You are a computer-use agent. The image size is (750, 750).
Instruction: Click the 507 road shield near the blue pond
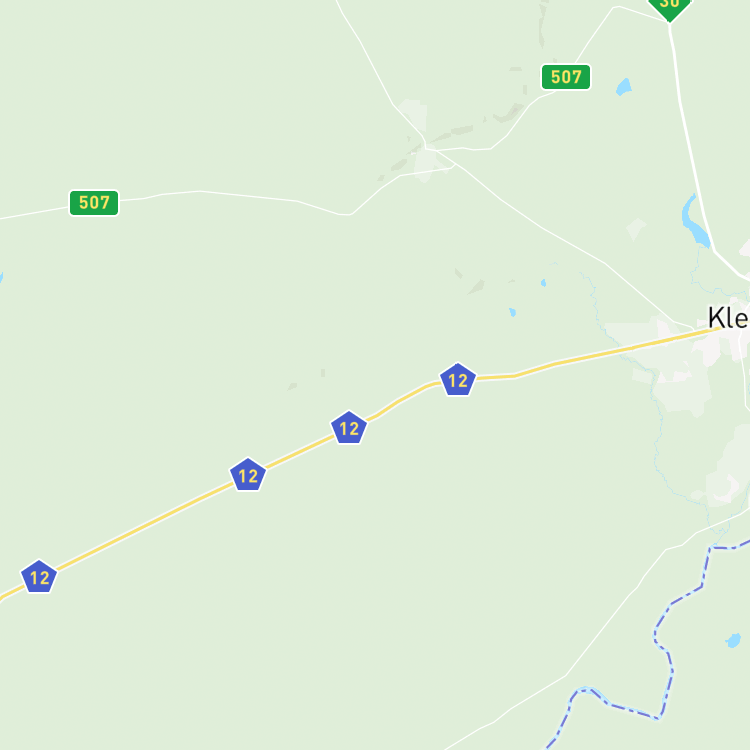point(566,77)
